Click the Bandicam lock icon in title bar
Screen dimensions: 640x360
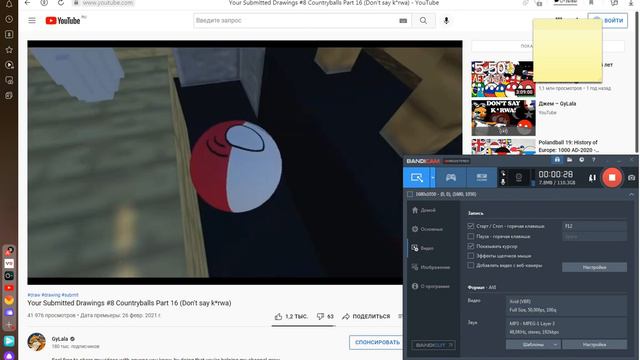coord(557,160)
